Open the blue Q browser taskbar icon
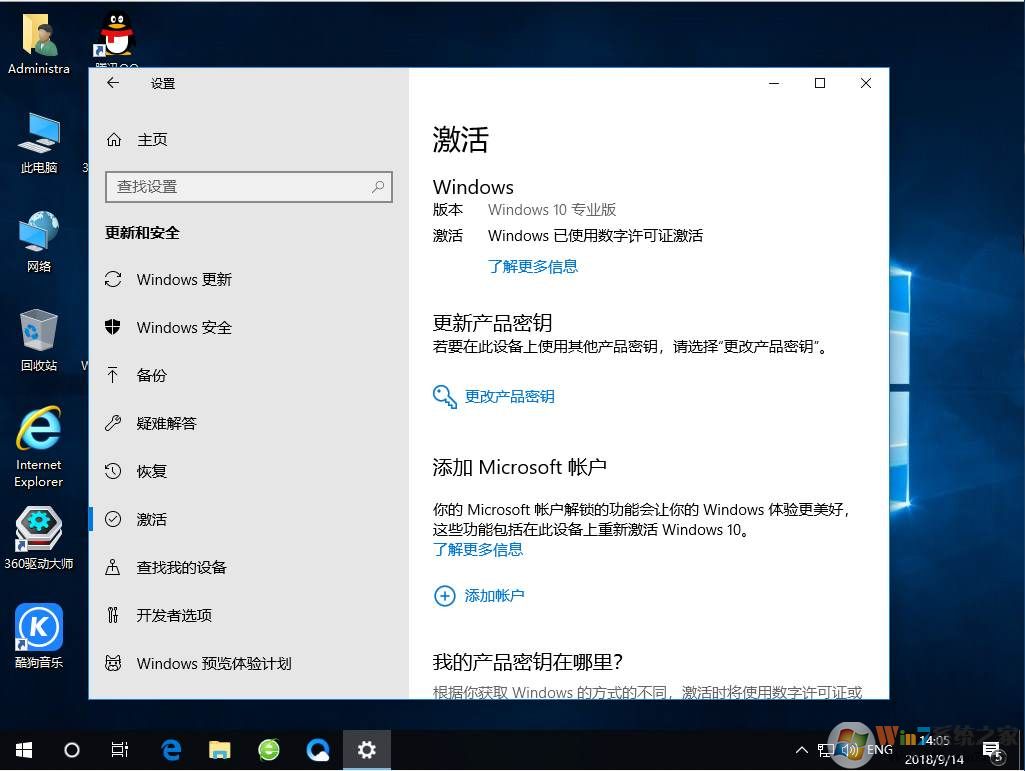Viewport: 1025px width, 771px height. point(318,750)
